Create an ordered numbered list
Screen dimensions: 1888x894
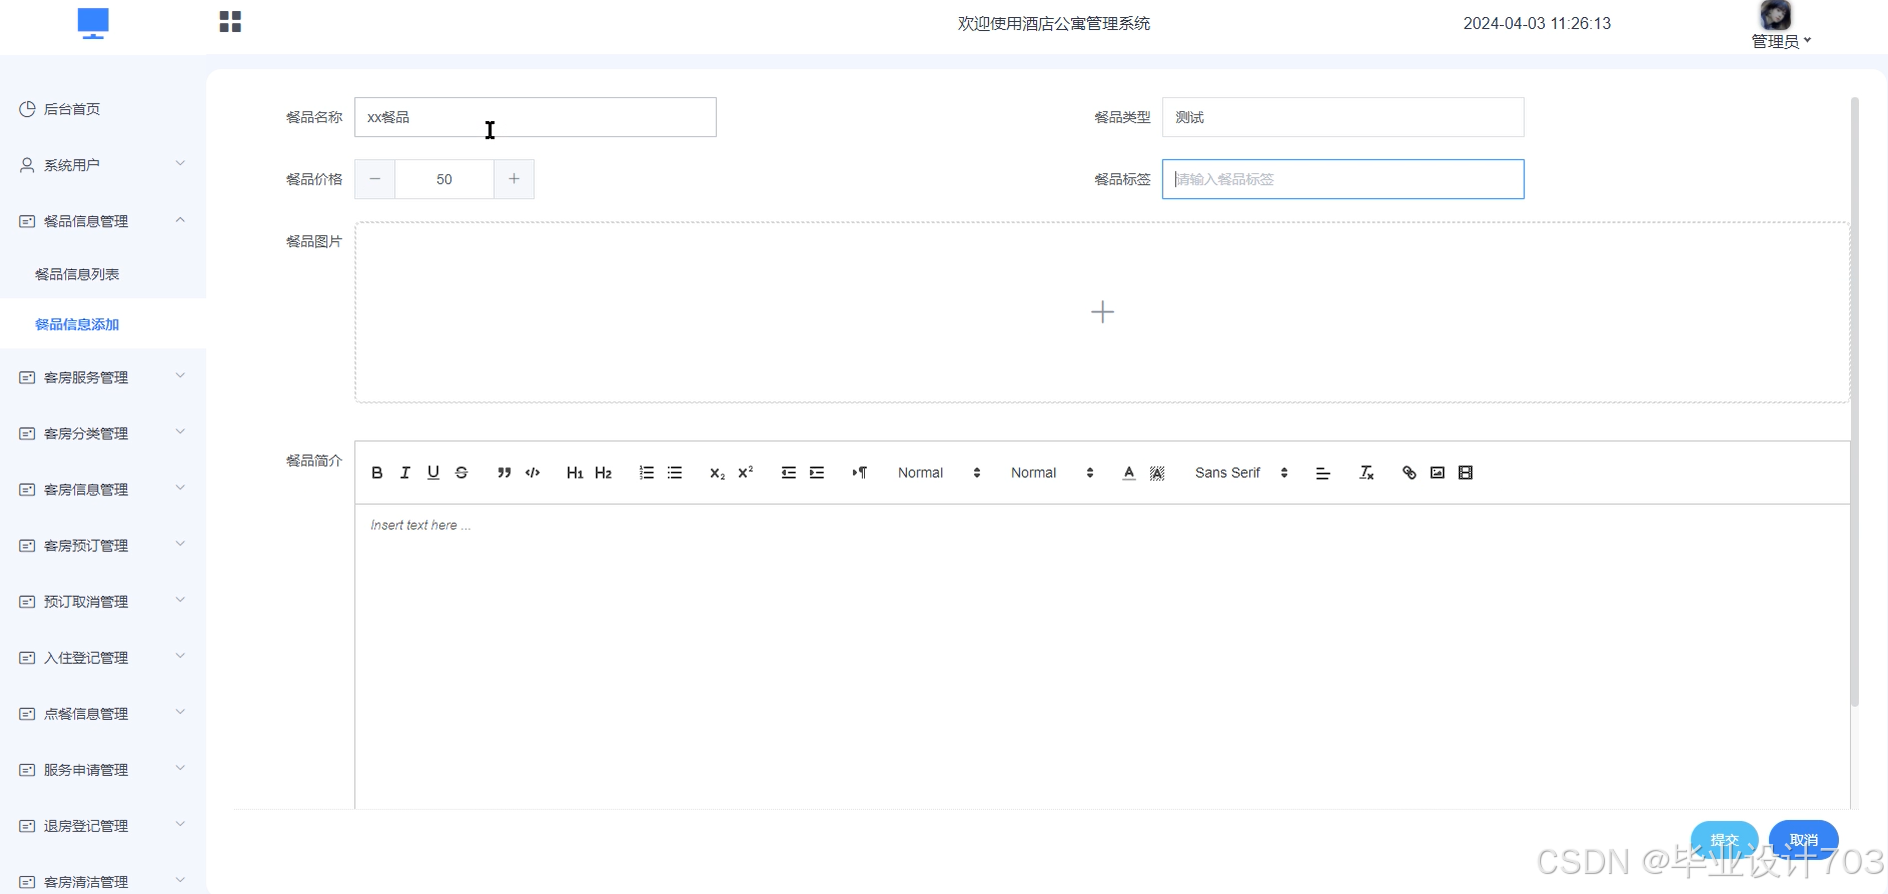pyautogui.click(x=646, y=473)
